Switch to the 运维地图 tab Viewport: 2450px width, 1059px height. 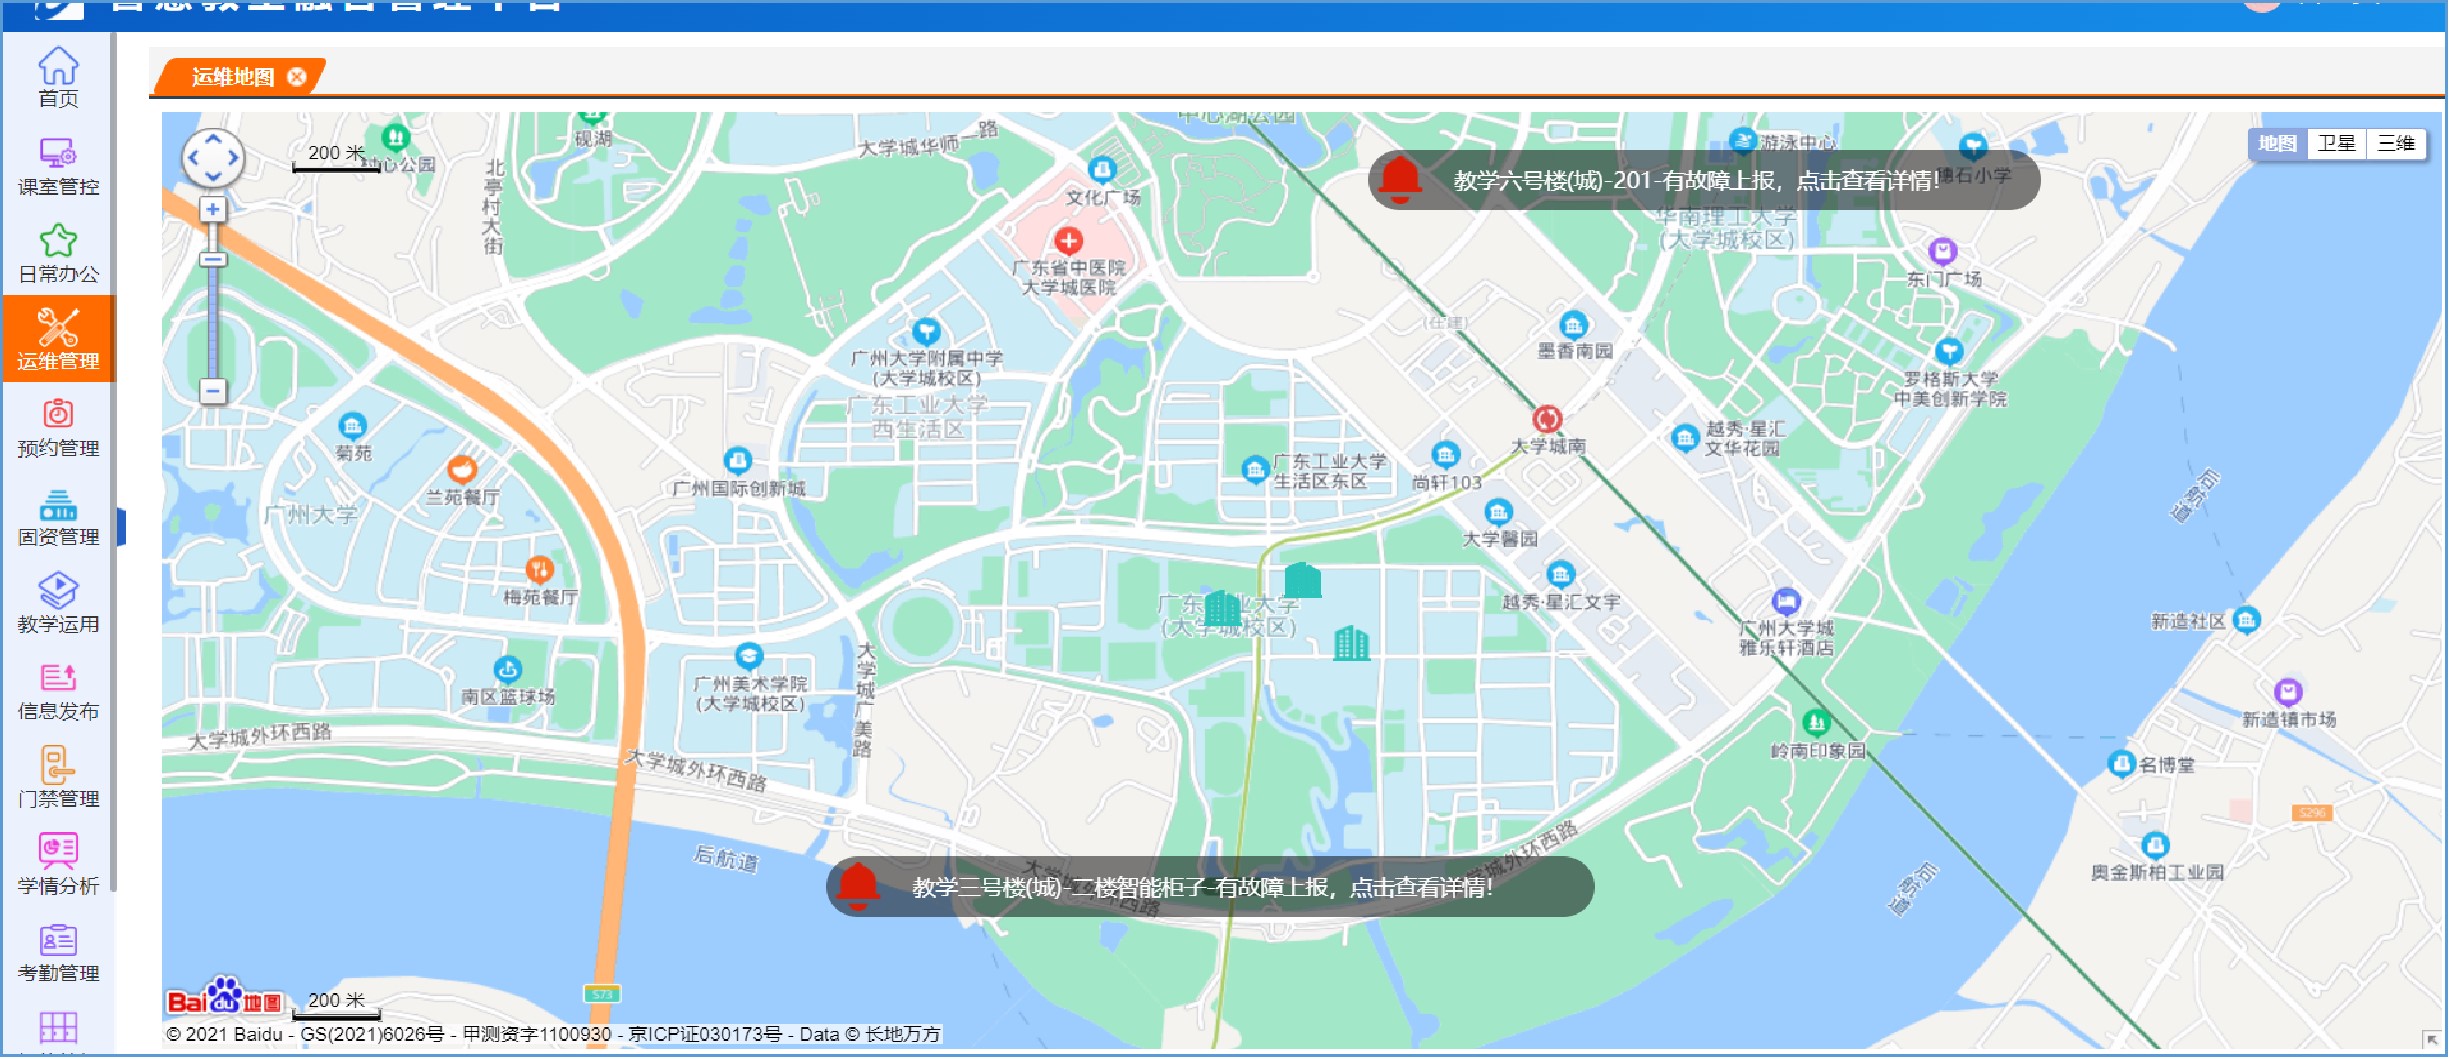point(232,77)
